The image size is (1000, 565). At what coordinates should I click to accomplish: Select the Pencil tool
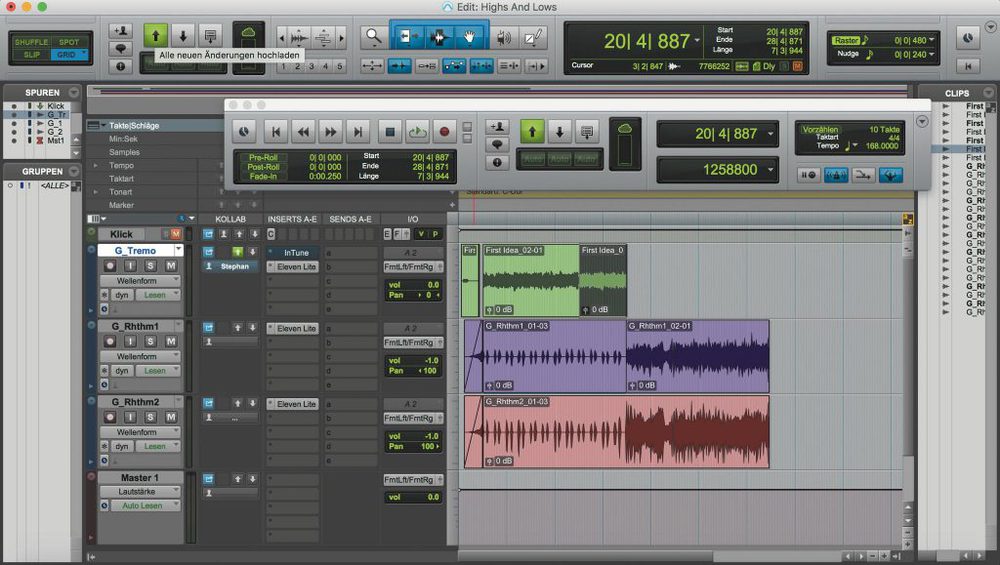(532, 38)
